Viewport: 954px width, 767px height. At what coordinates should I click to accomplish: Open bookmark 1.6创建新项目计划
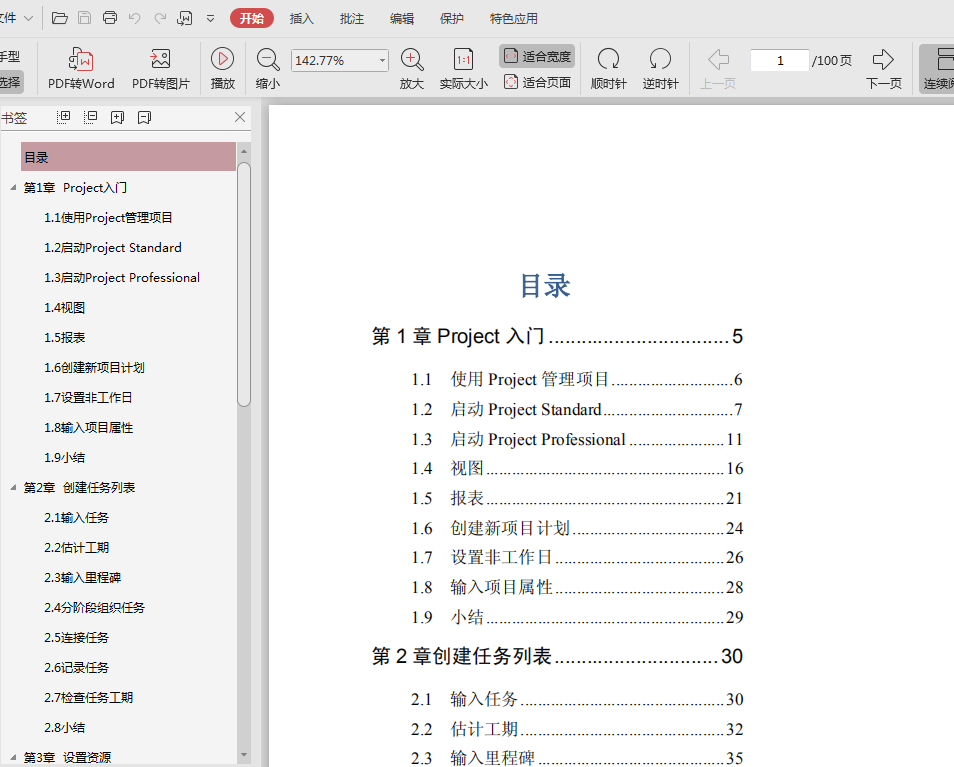tap(94, 367)
